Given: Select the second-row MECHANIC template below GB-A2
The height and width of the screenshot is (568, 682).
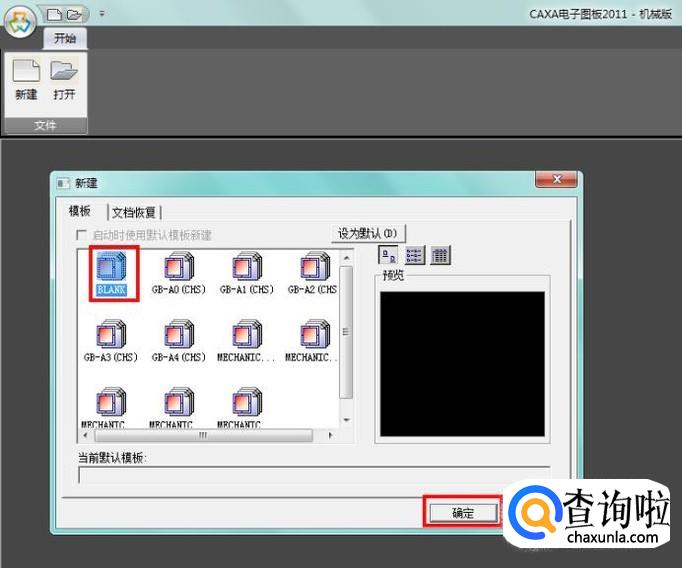Looking at the screenshot, I should click(x=311, y=341).
